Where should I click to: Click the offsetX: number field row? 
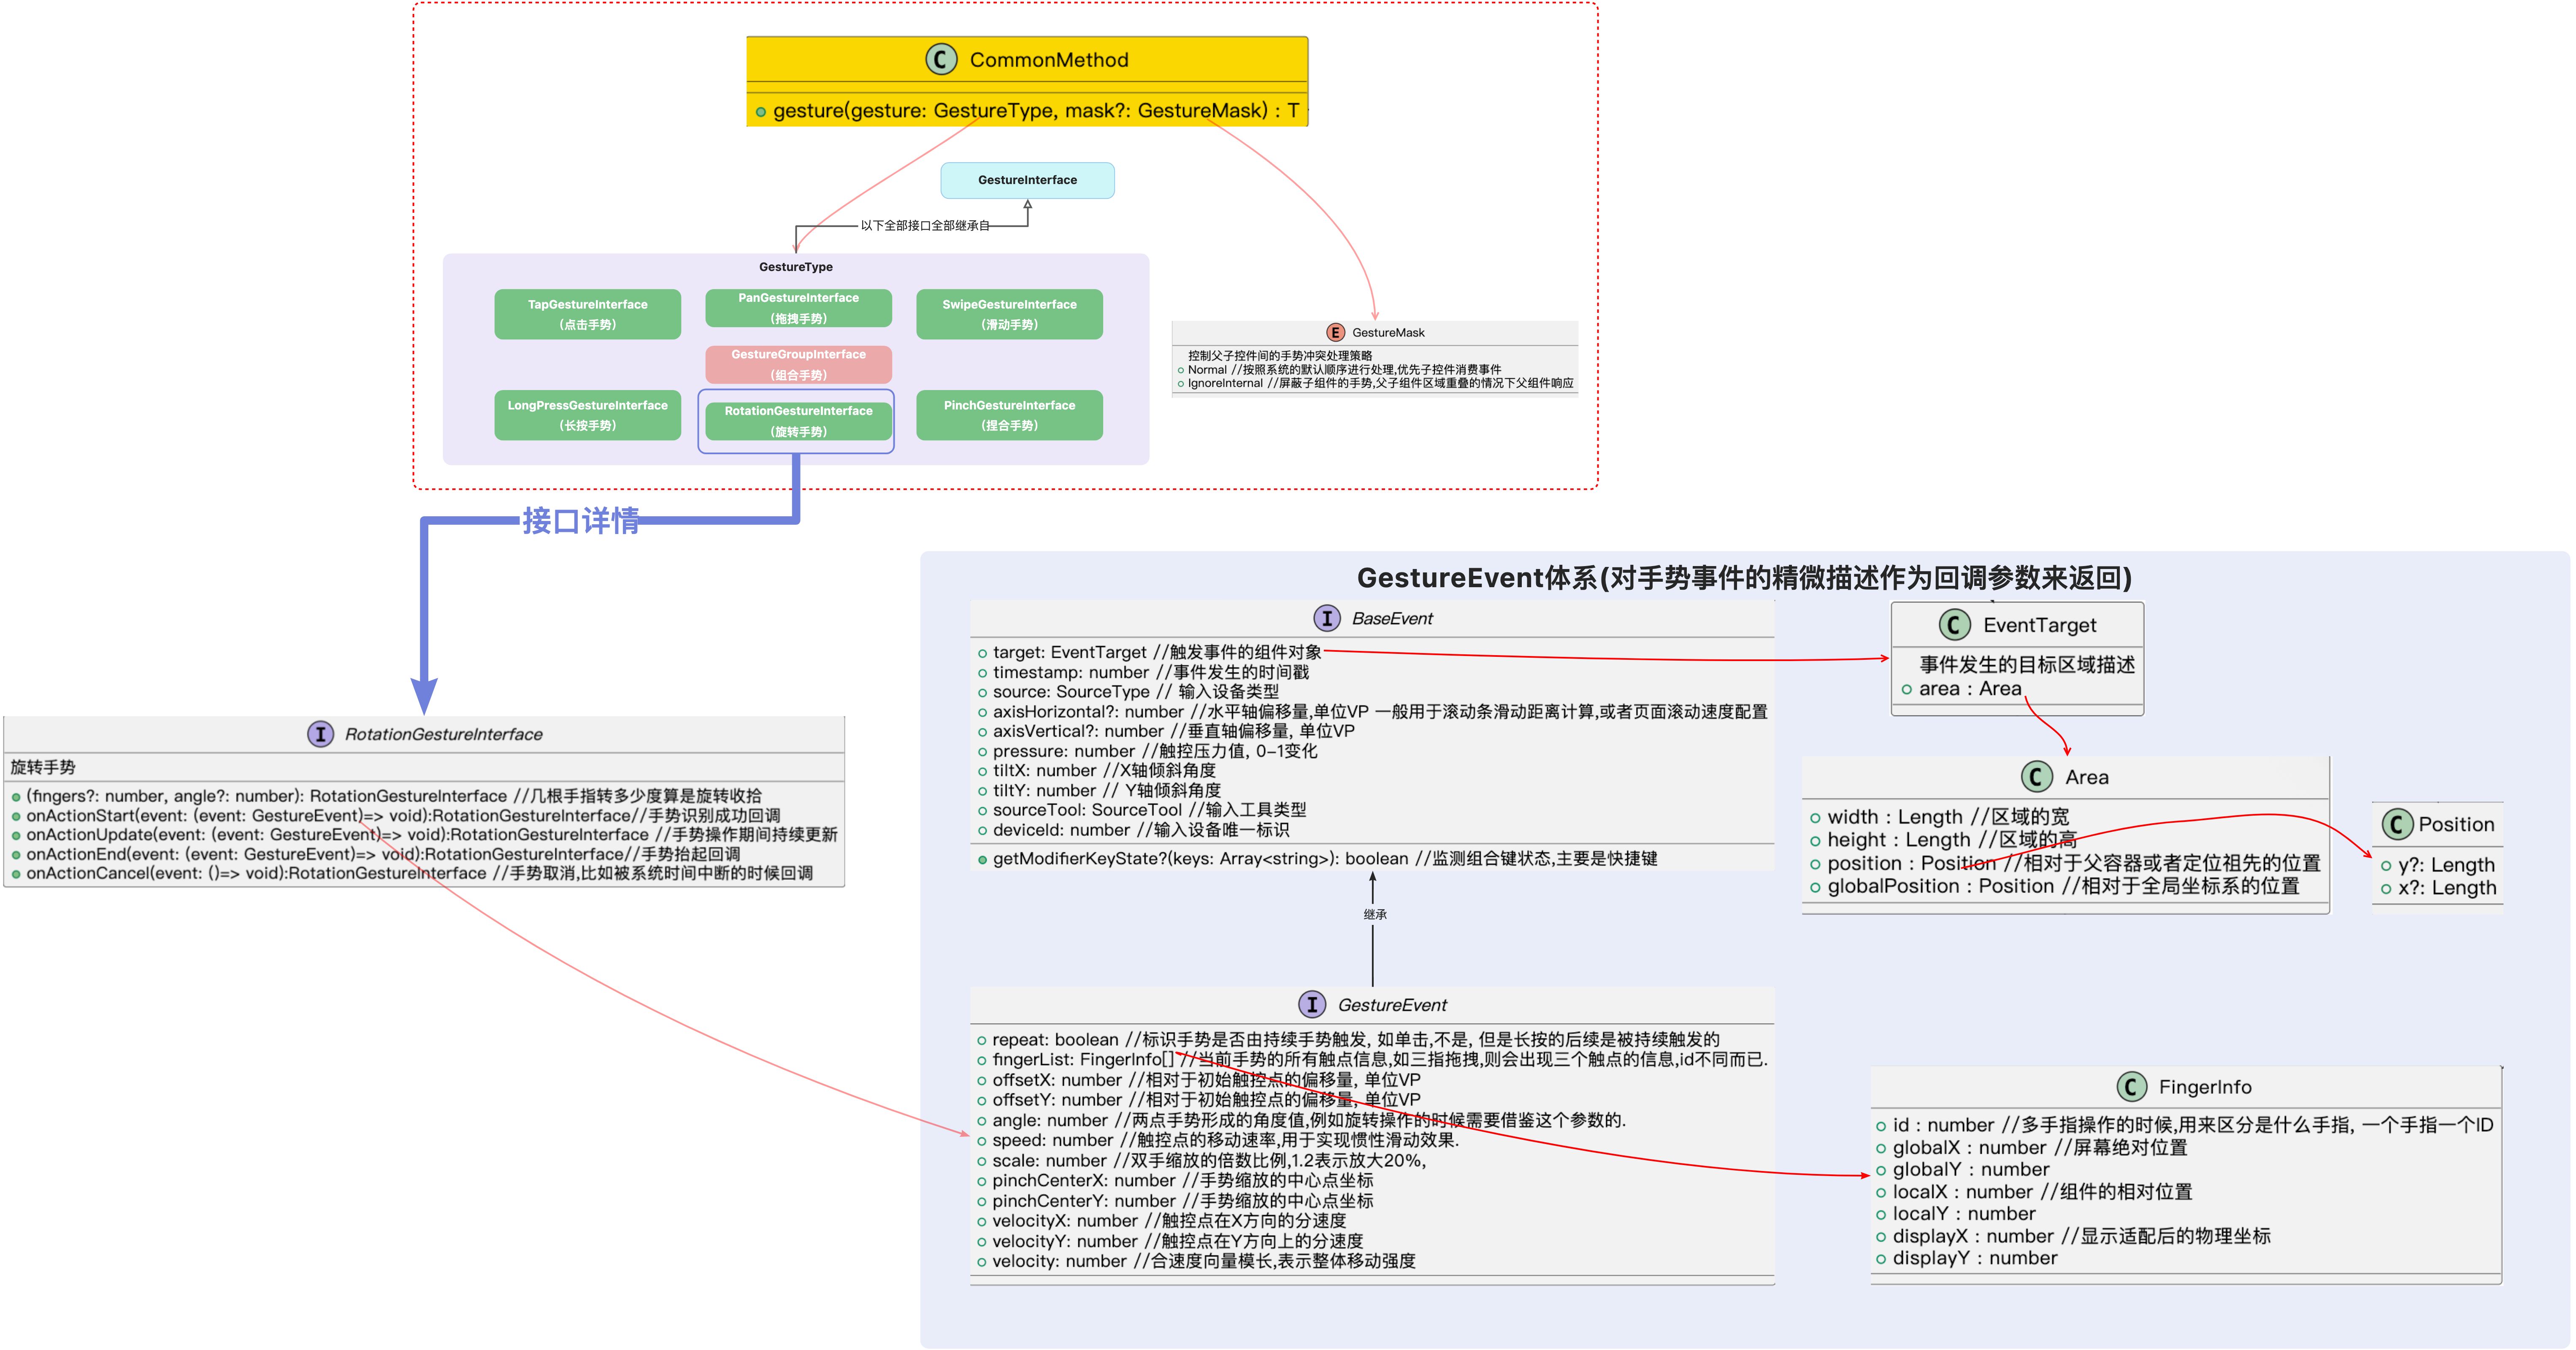1198,1079
